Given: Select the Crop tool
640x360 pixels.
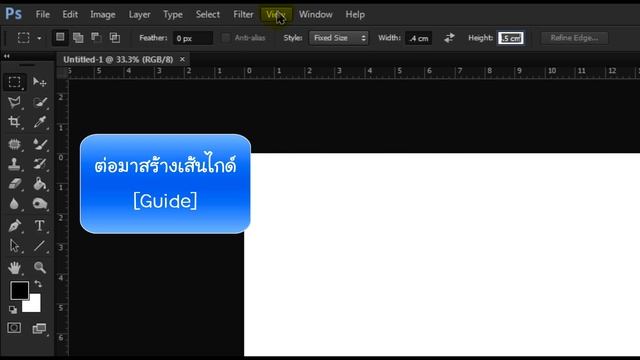Looking at the screenshot, I should (x=15, y=122).
